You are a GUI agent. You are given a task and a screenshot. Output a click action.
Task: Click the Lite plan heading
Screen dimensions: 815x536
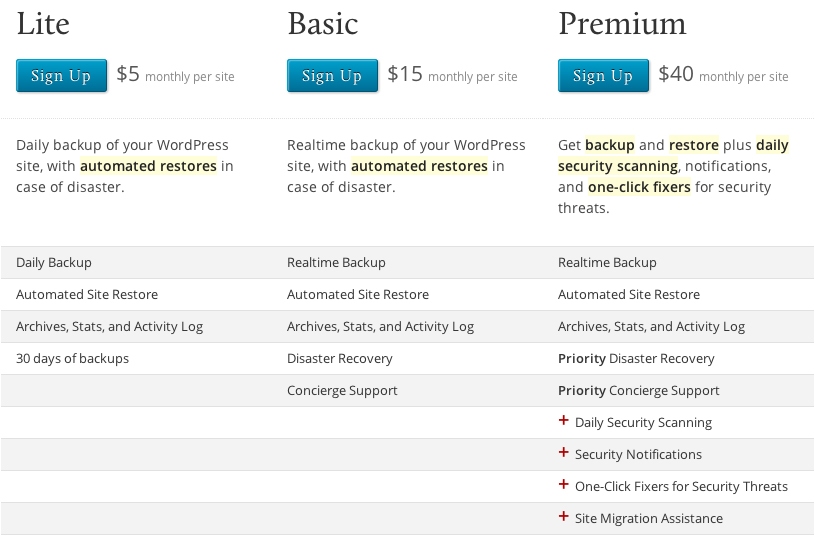(43, 24)
